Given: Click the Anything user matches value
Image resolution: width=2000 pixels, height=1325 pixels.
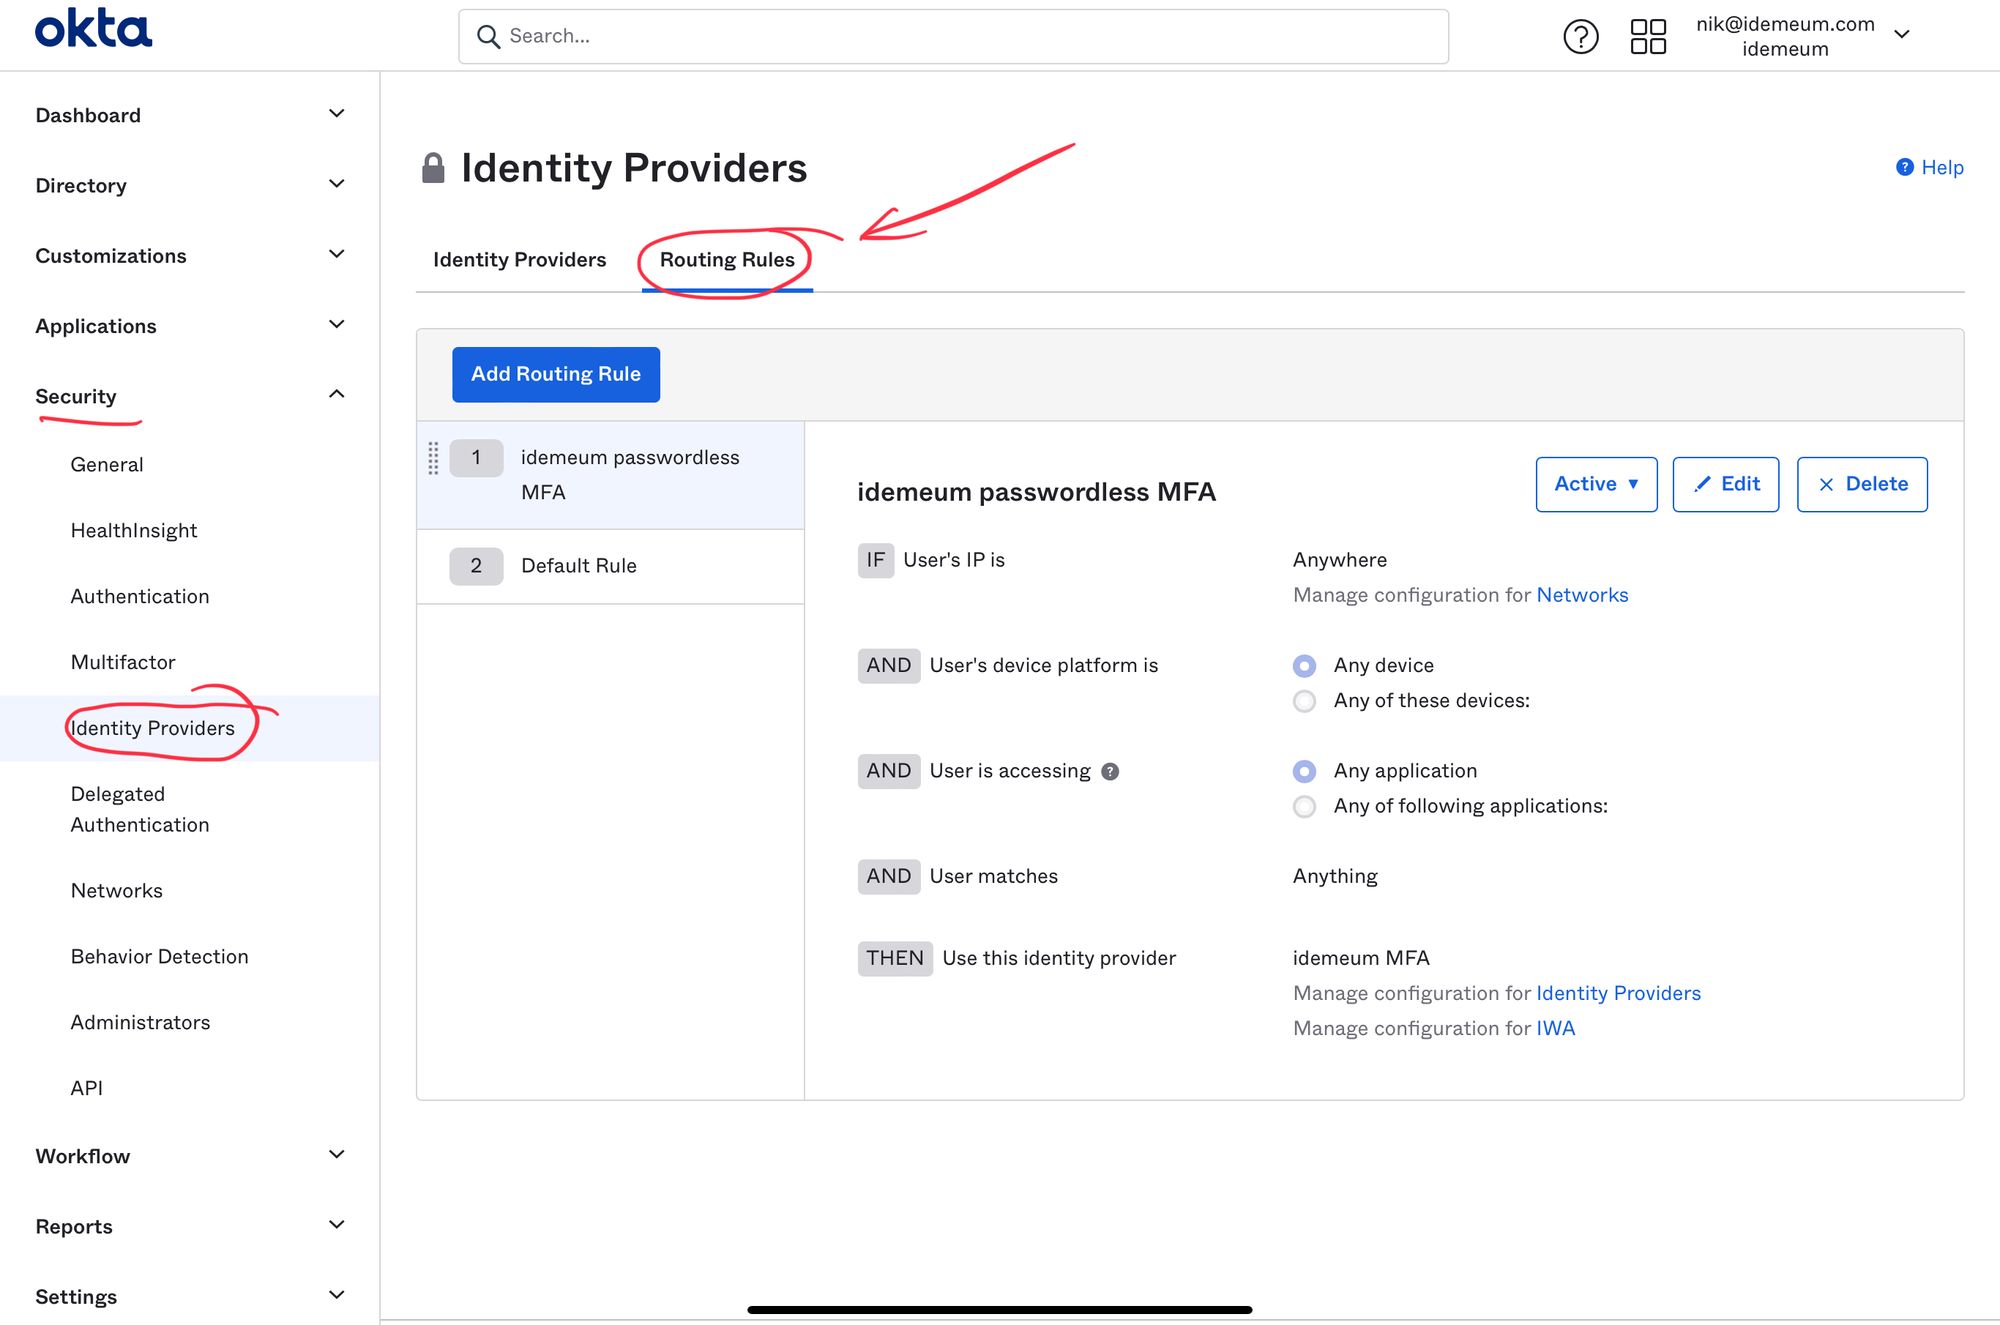Looking at the screenshot, I should click(1335, 877).
